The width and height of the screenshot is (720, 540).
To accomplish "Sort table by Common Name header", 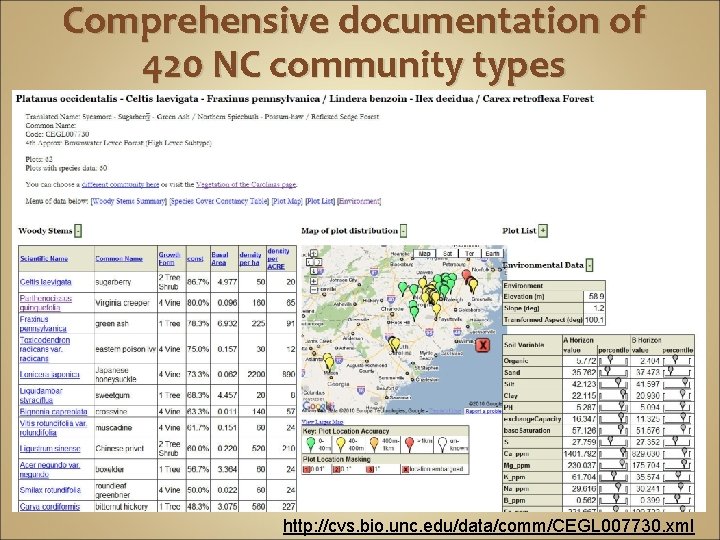I will click(x=119, y=259).
